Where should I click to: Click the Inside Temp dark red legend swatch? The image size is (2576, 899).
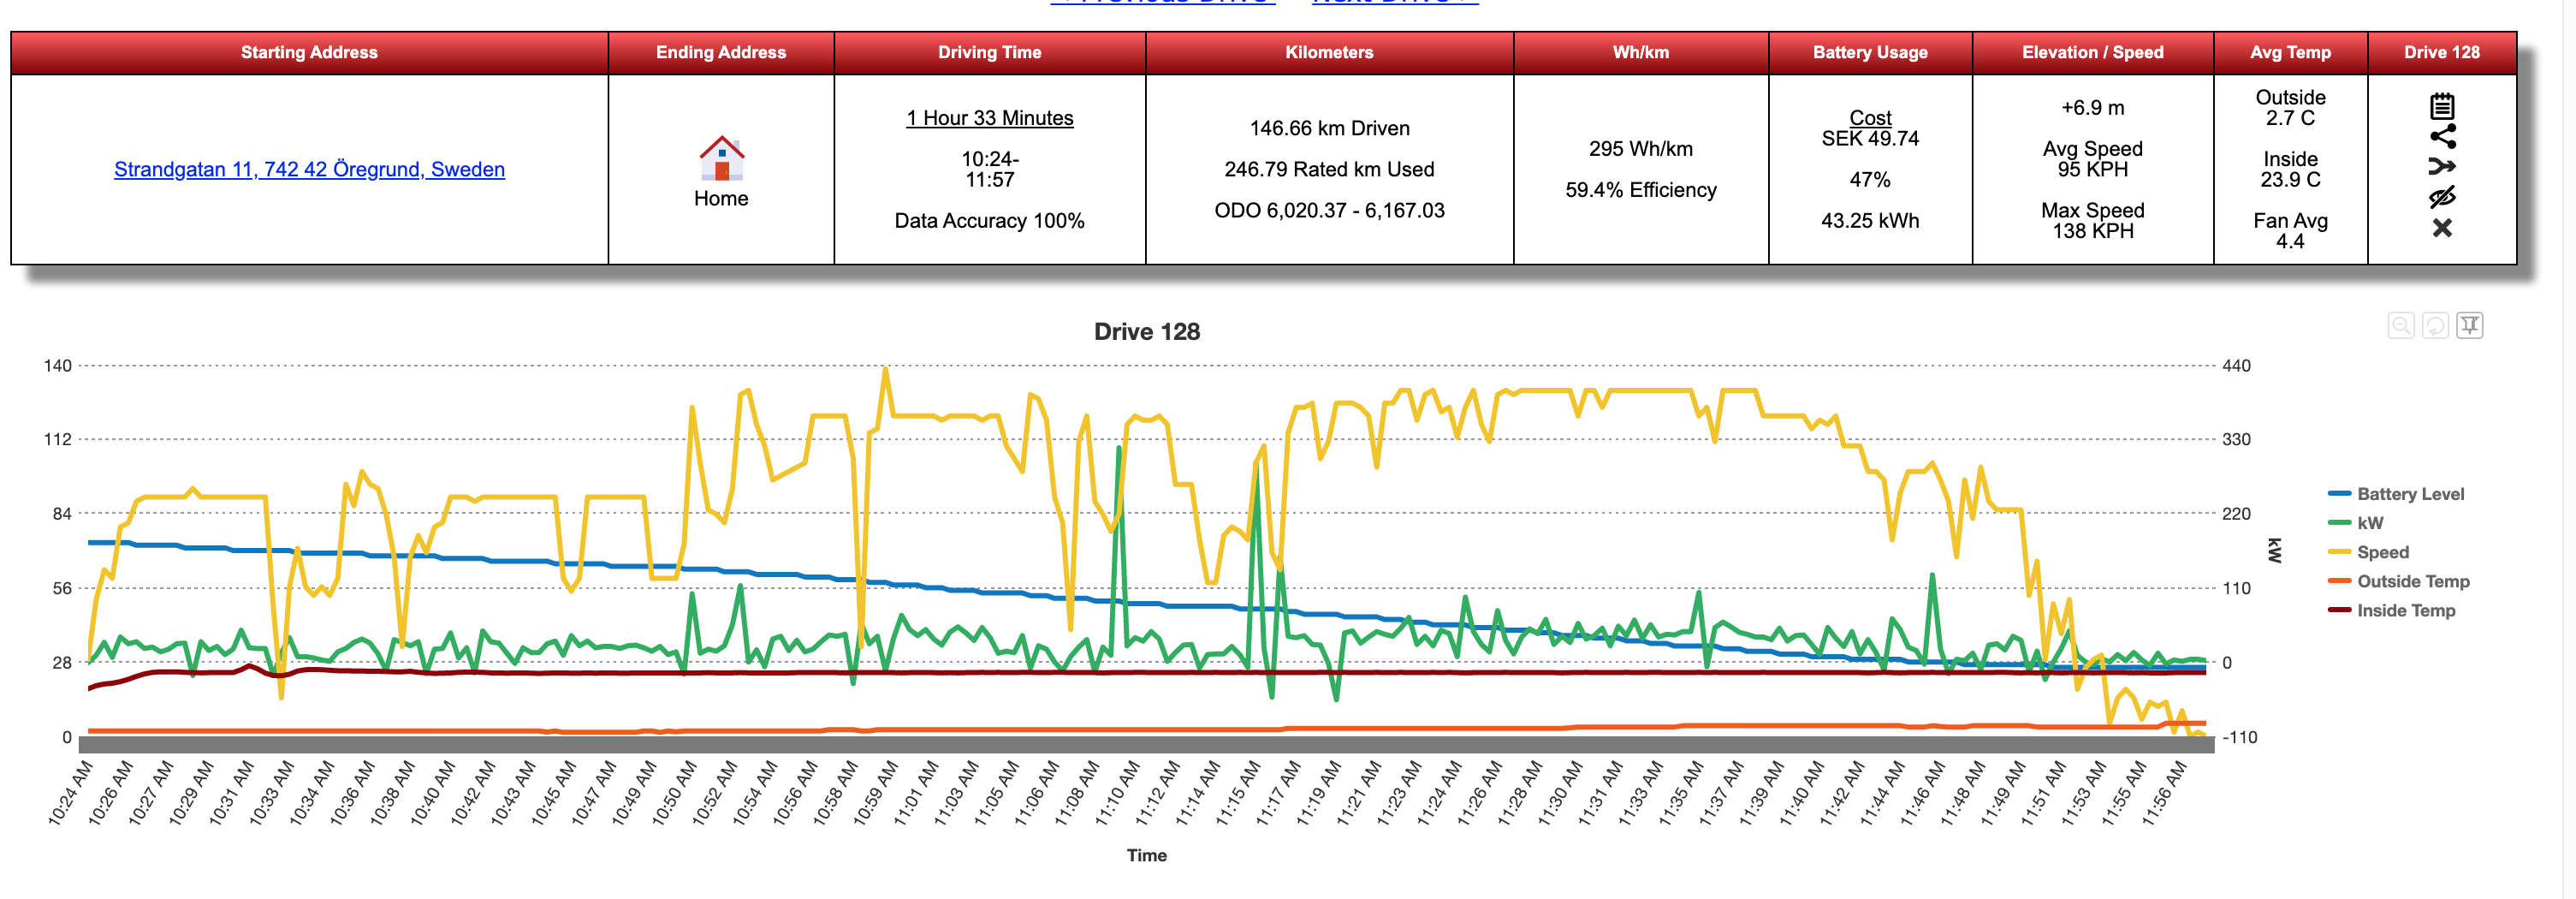coord(2339,610)
